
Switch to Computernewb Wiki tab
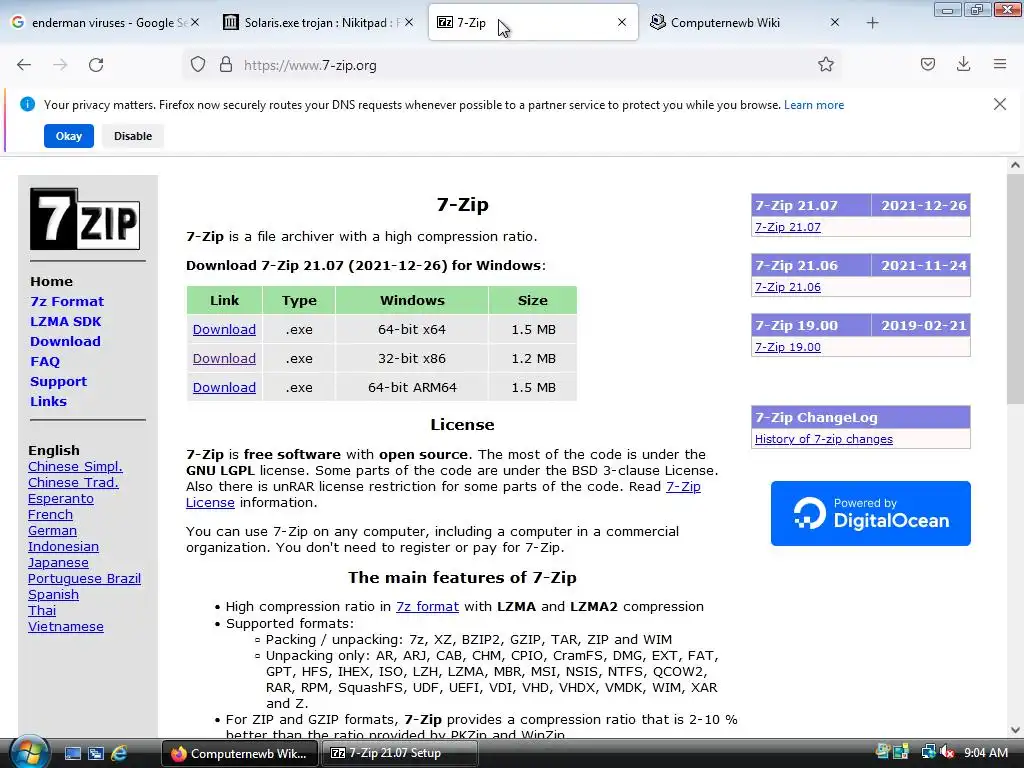(x=744, y=22)
